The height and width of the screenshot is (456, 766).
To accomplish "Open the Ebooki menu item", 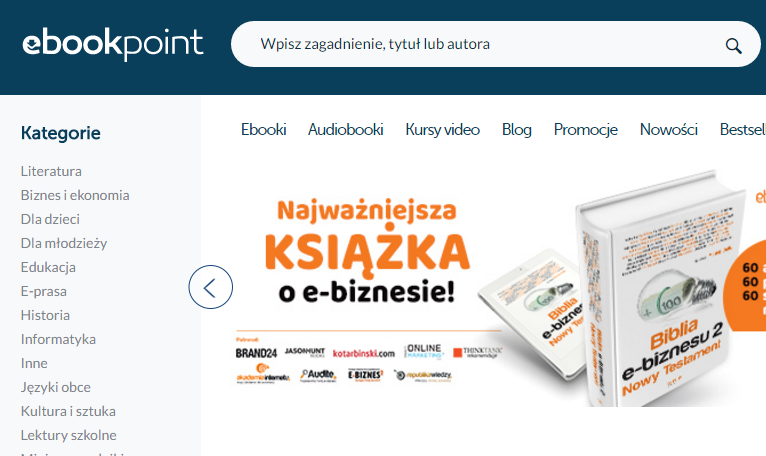I will pyautogui.click(x=264, y=130).
